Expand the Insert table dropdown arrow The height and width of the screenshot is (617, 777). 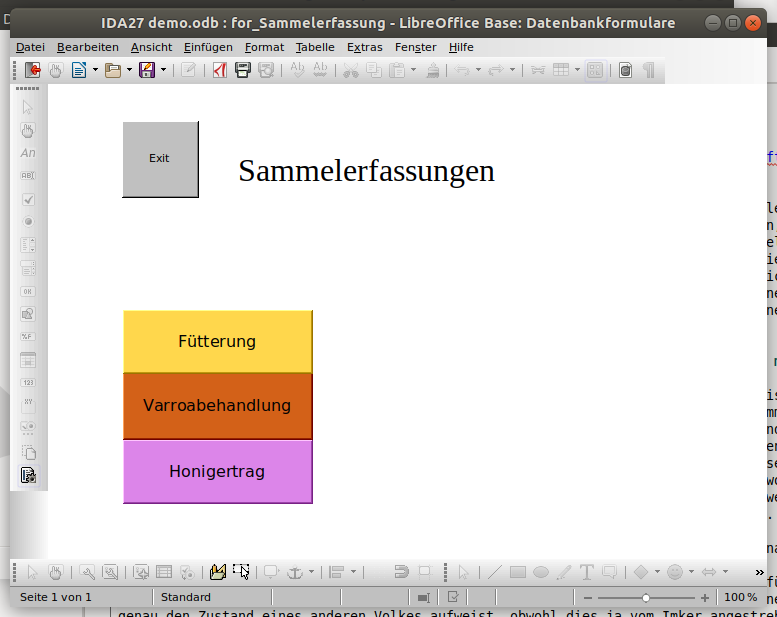click(577, 70)
